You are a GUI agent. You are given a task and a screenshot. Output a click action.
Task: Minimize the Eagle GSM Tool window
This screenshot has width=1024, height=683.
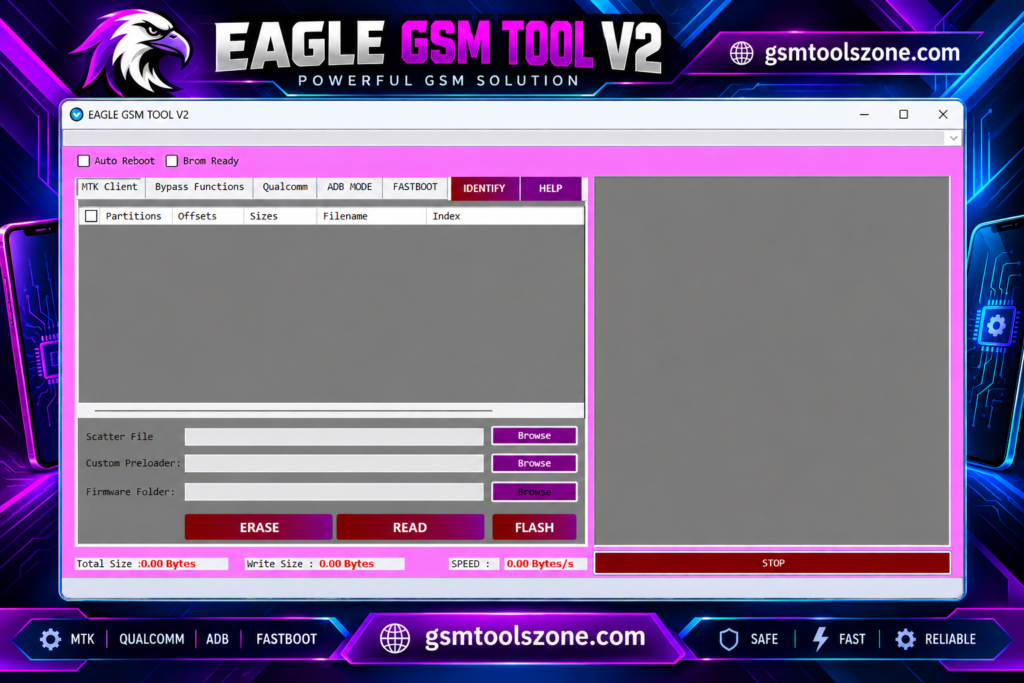pos(864,114)
